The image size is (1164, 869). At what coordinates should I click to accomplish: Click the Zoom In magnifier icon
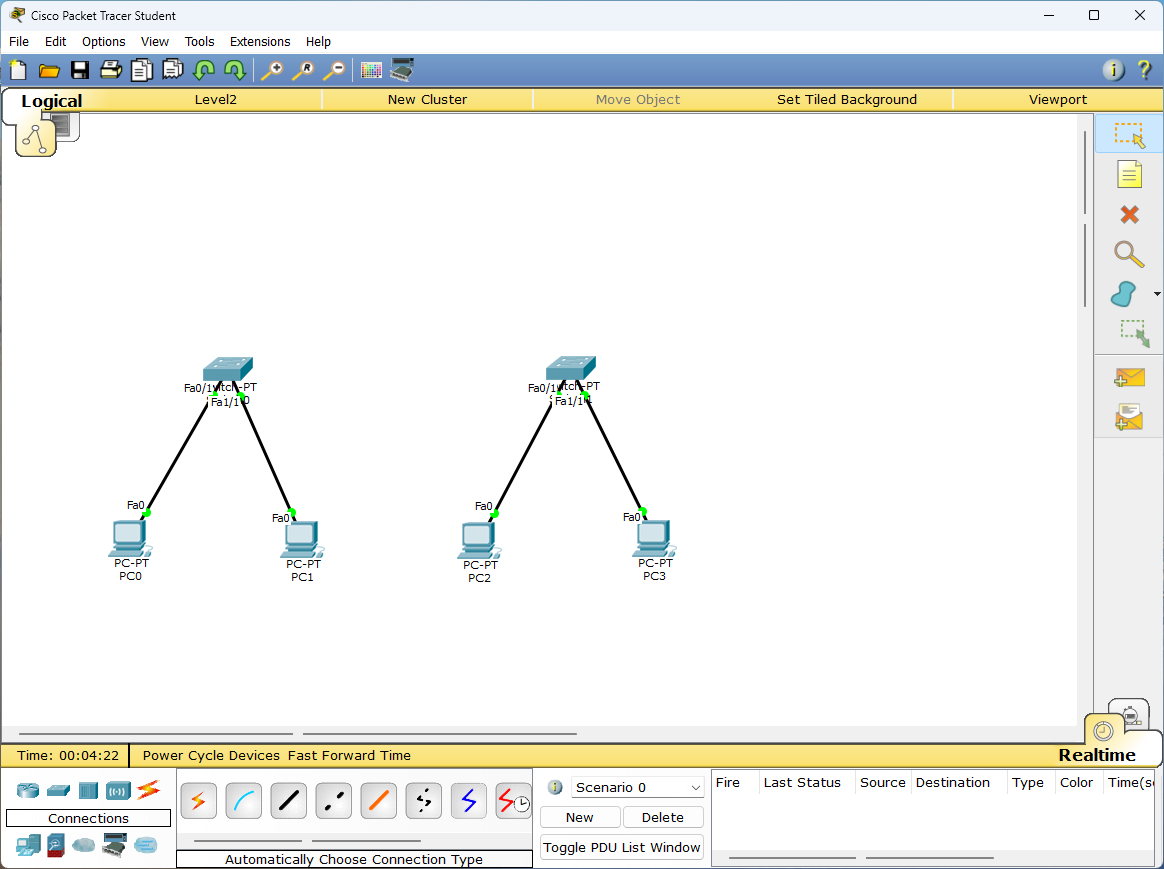click(x=272, y=70)
